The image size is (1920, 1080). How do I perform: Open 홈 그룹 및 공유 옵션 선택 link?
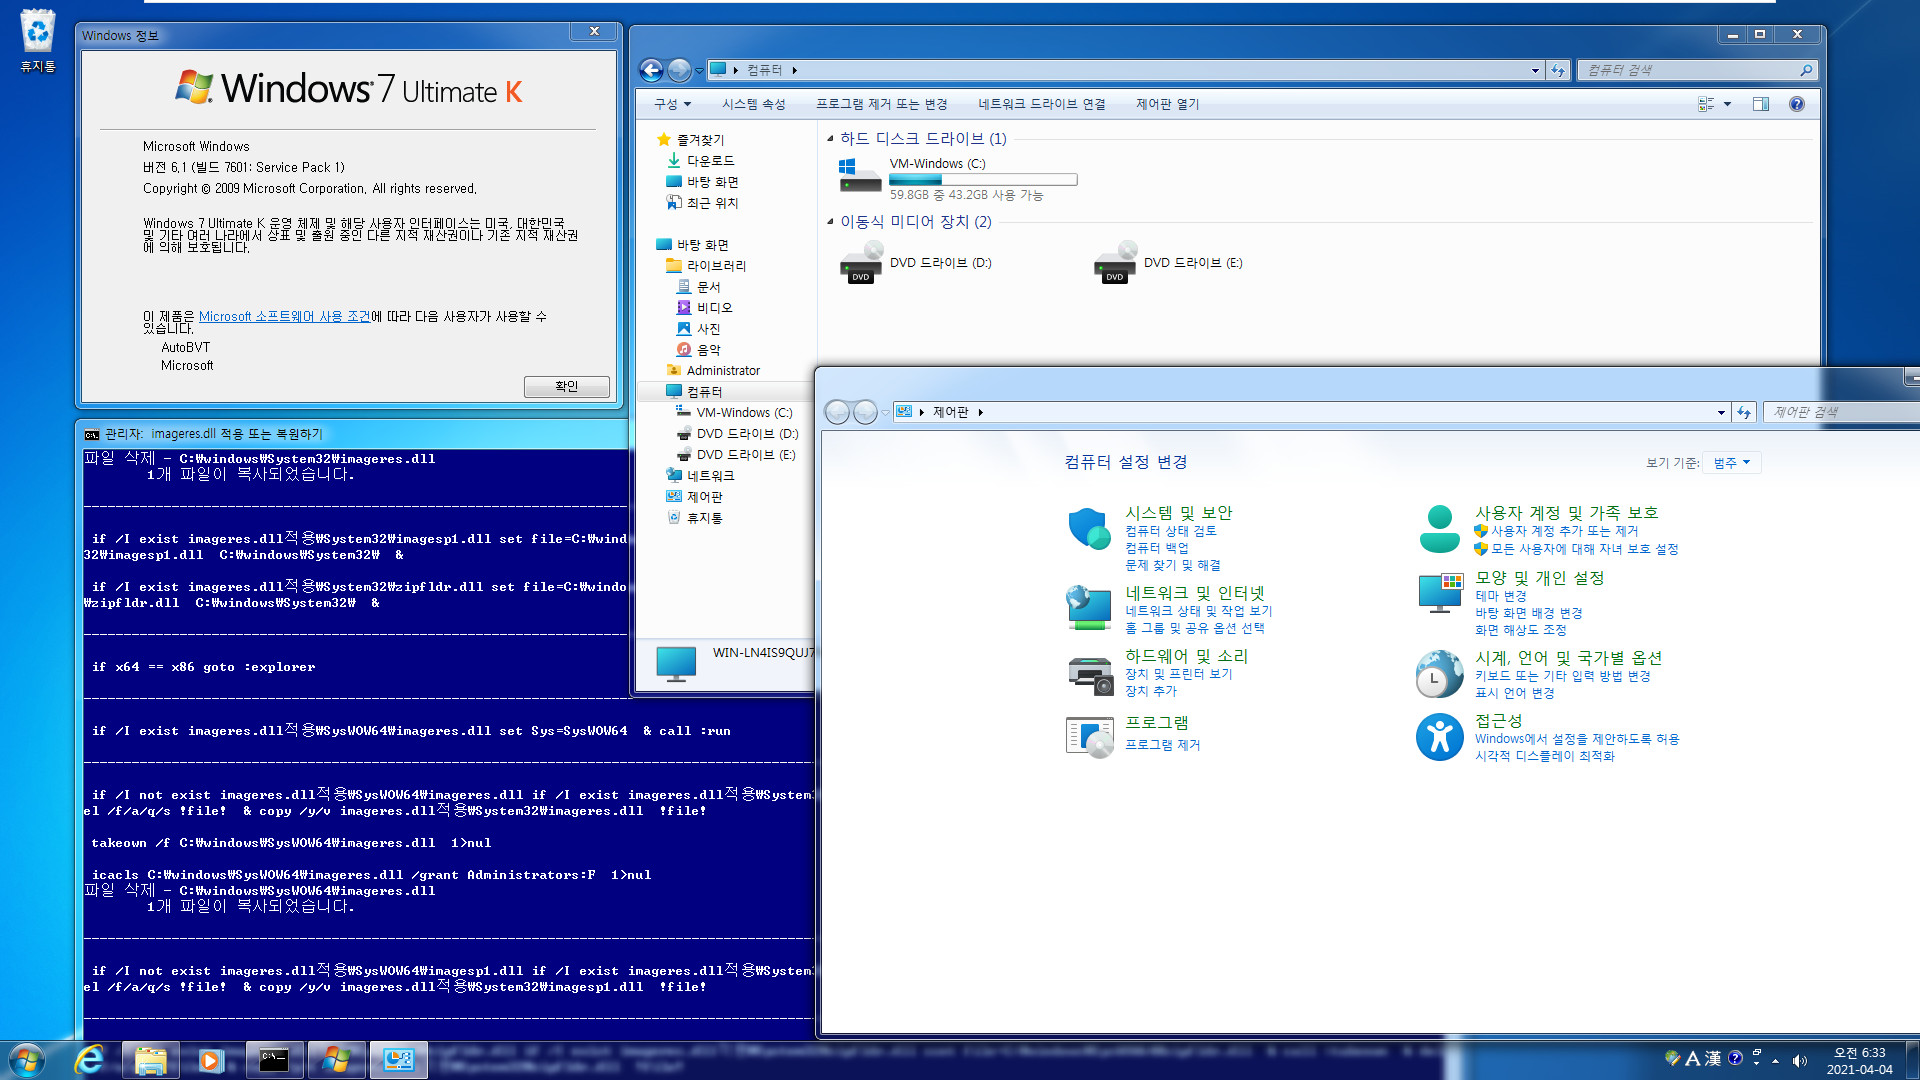click(x=1194, y=628)
